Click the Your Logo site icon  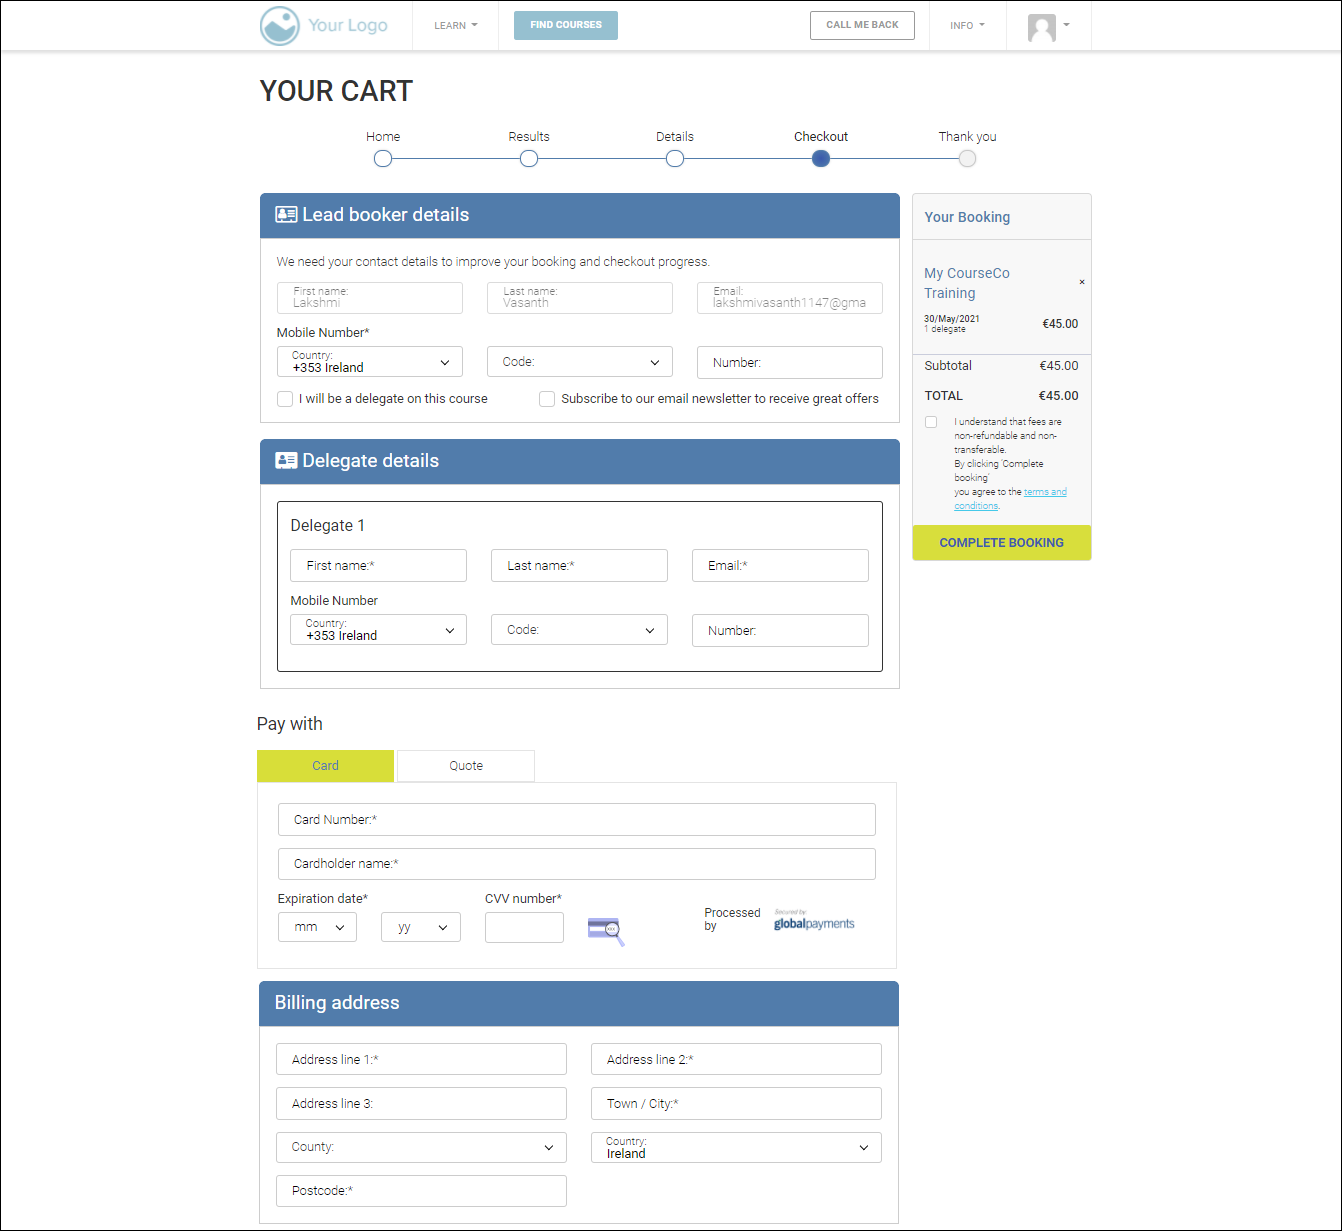pyautogui.click(x=280, y=26)
